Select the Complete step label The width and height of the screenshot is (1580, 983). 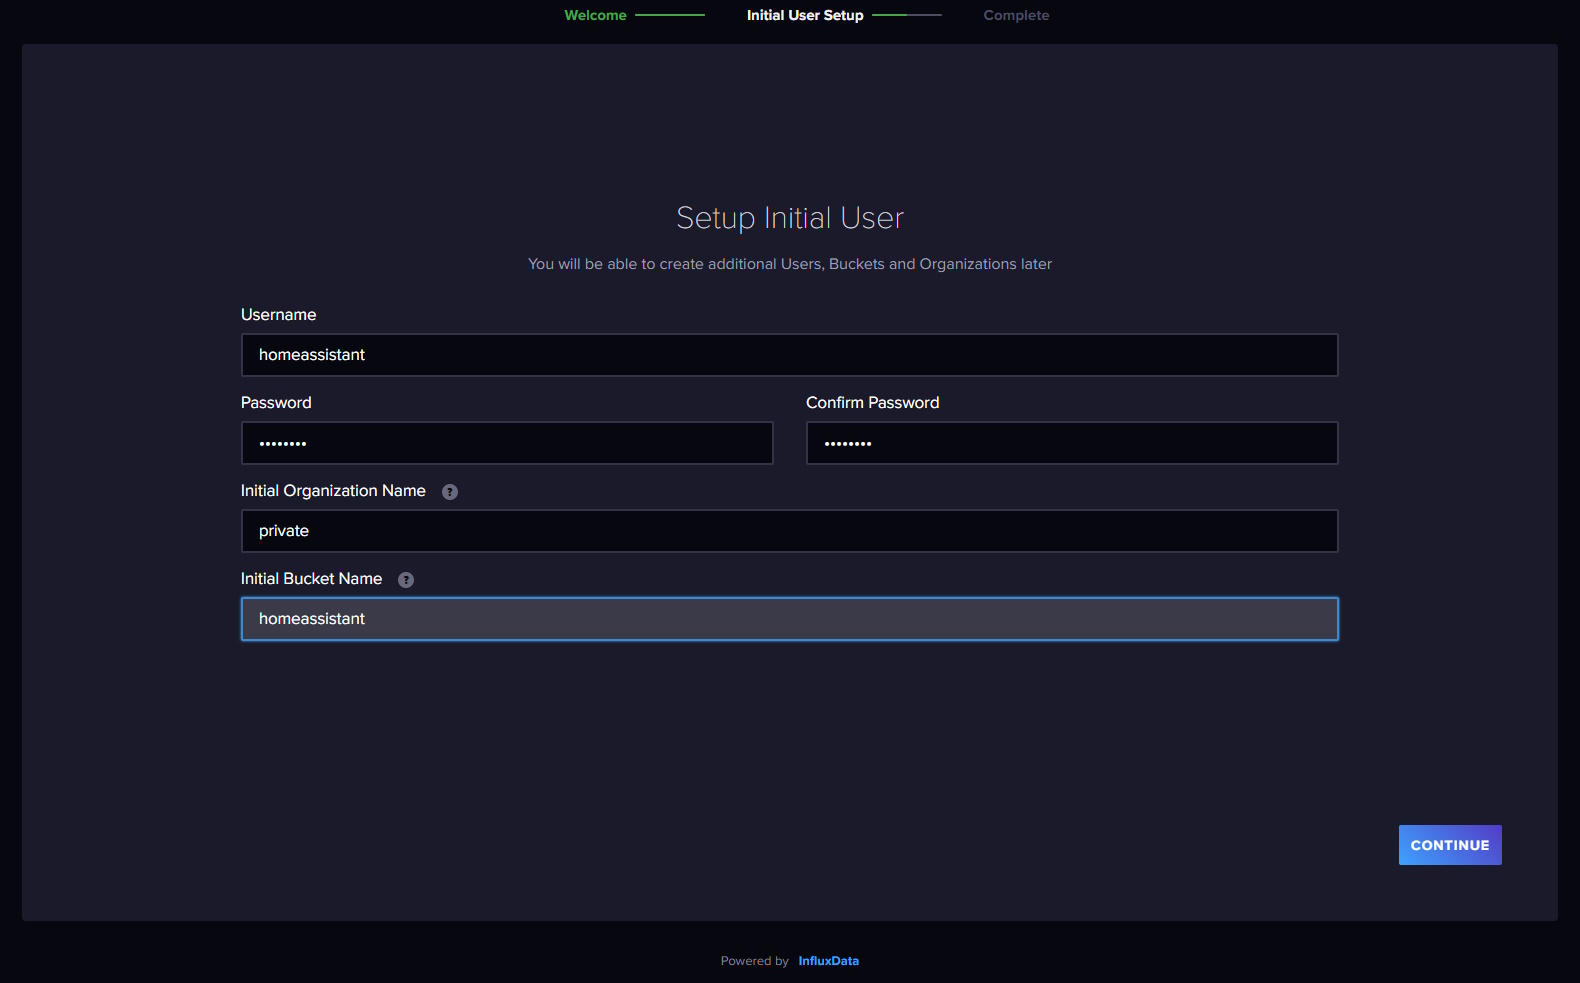(x=1016, y=15)
